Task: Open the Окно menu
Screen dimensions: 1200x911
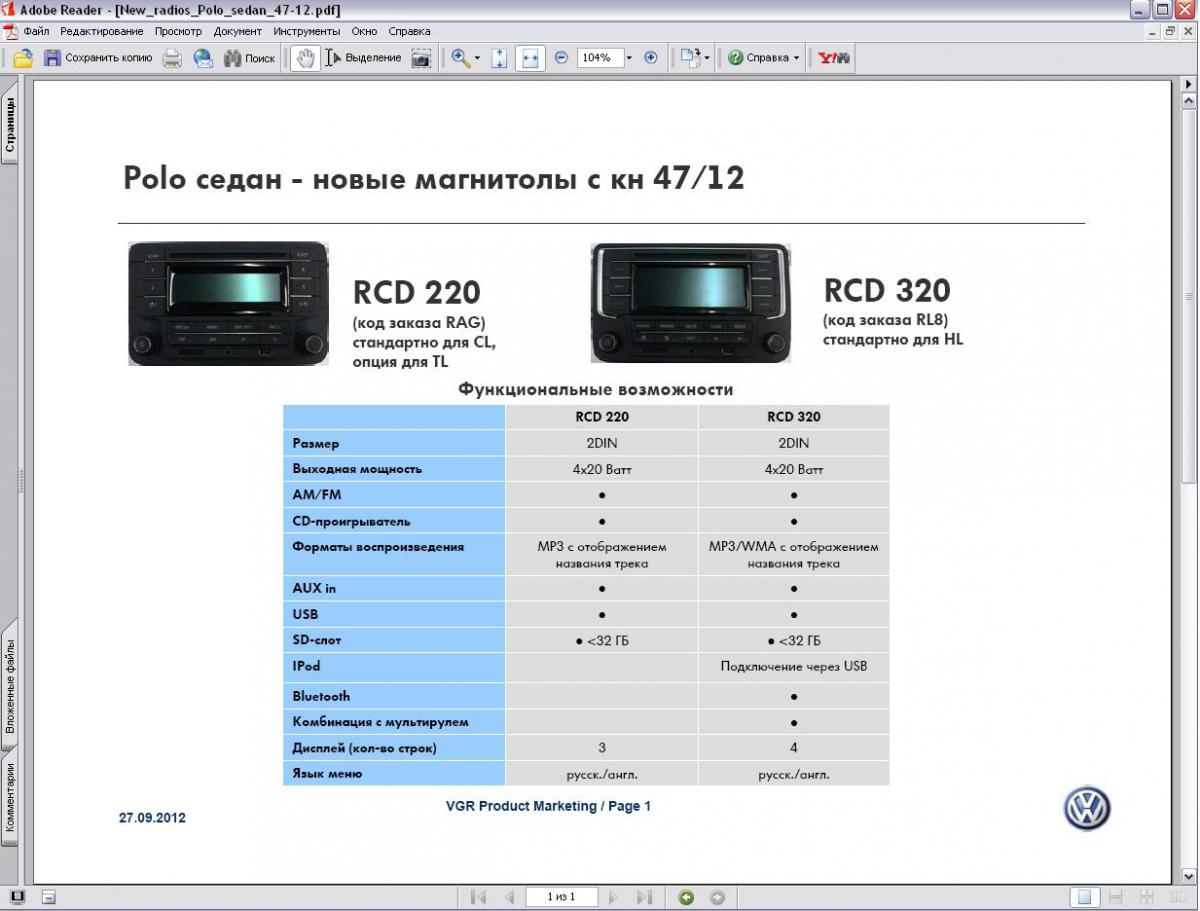Action: tap(365, 31)
